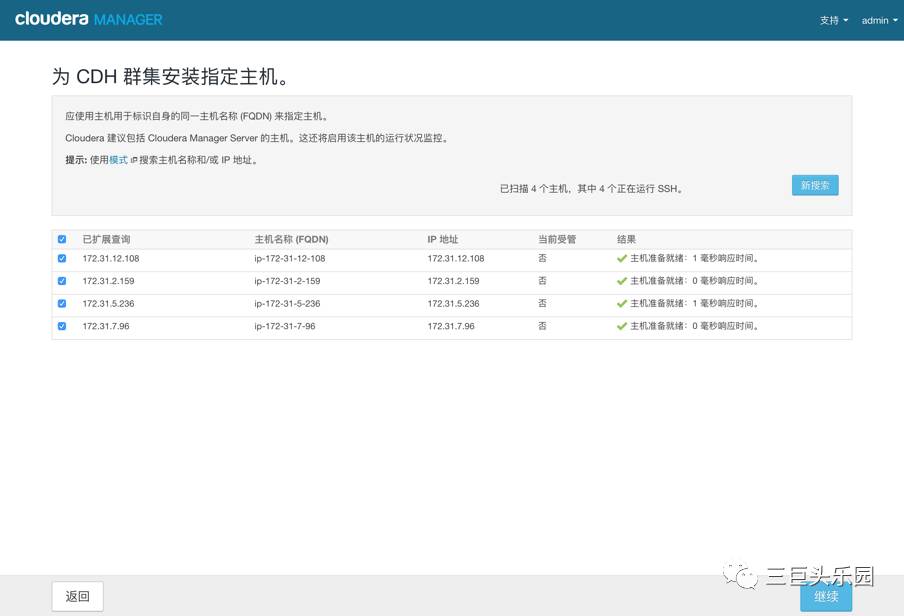Screen dimensions: 904x616
Task: Click the green checkmark for ip-172-31-5-236
Action: [x=622, y=303]
